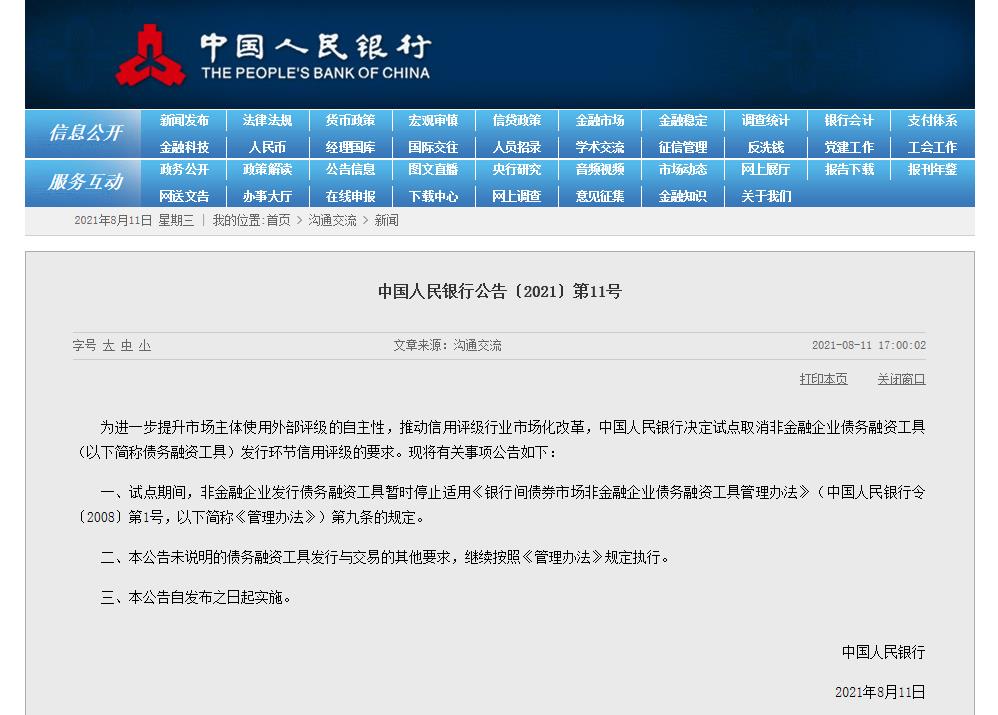The image size is (998, 715).
Task: Select 信贷政策 in navigation
Action: pyautogui.click(x=517, y=120)
